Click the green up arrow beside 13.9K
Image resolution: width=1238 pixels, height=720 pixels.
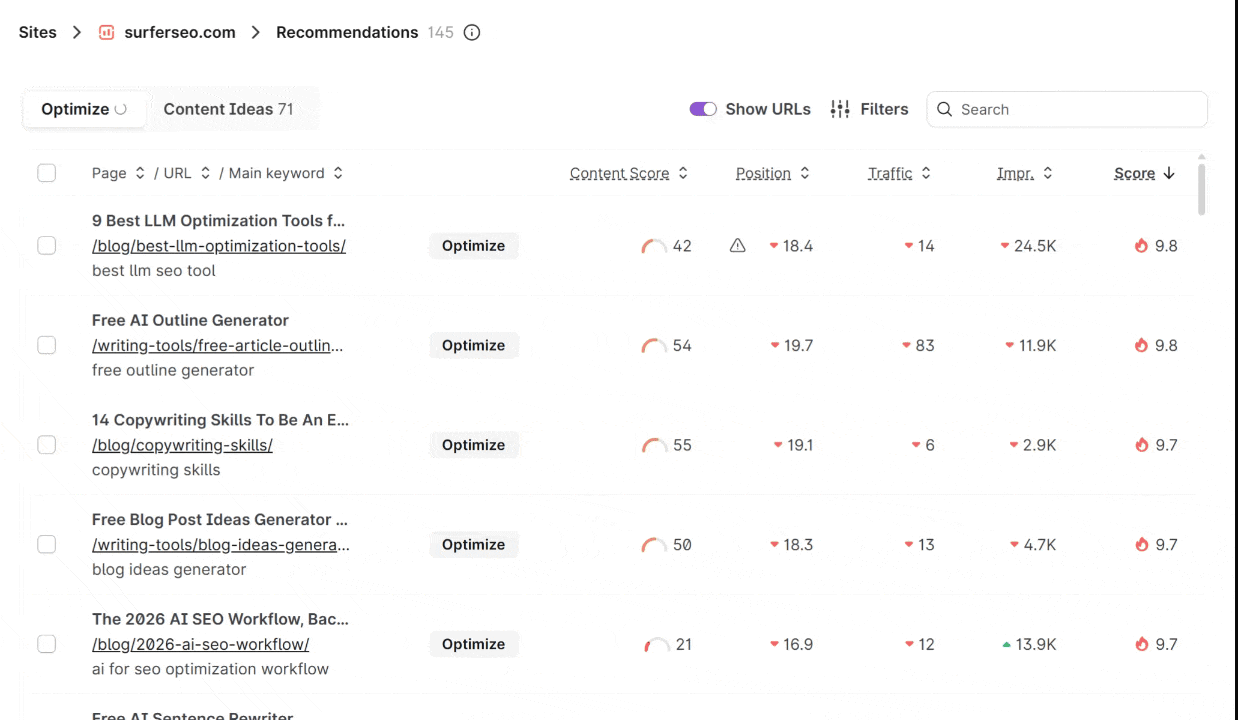(x=1006, y=645)
